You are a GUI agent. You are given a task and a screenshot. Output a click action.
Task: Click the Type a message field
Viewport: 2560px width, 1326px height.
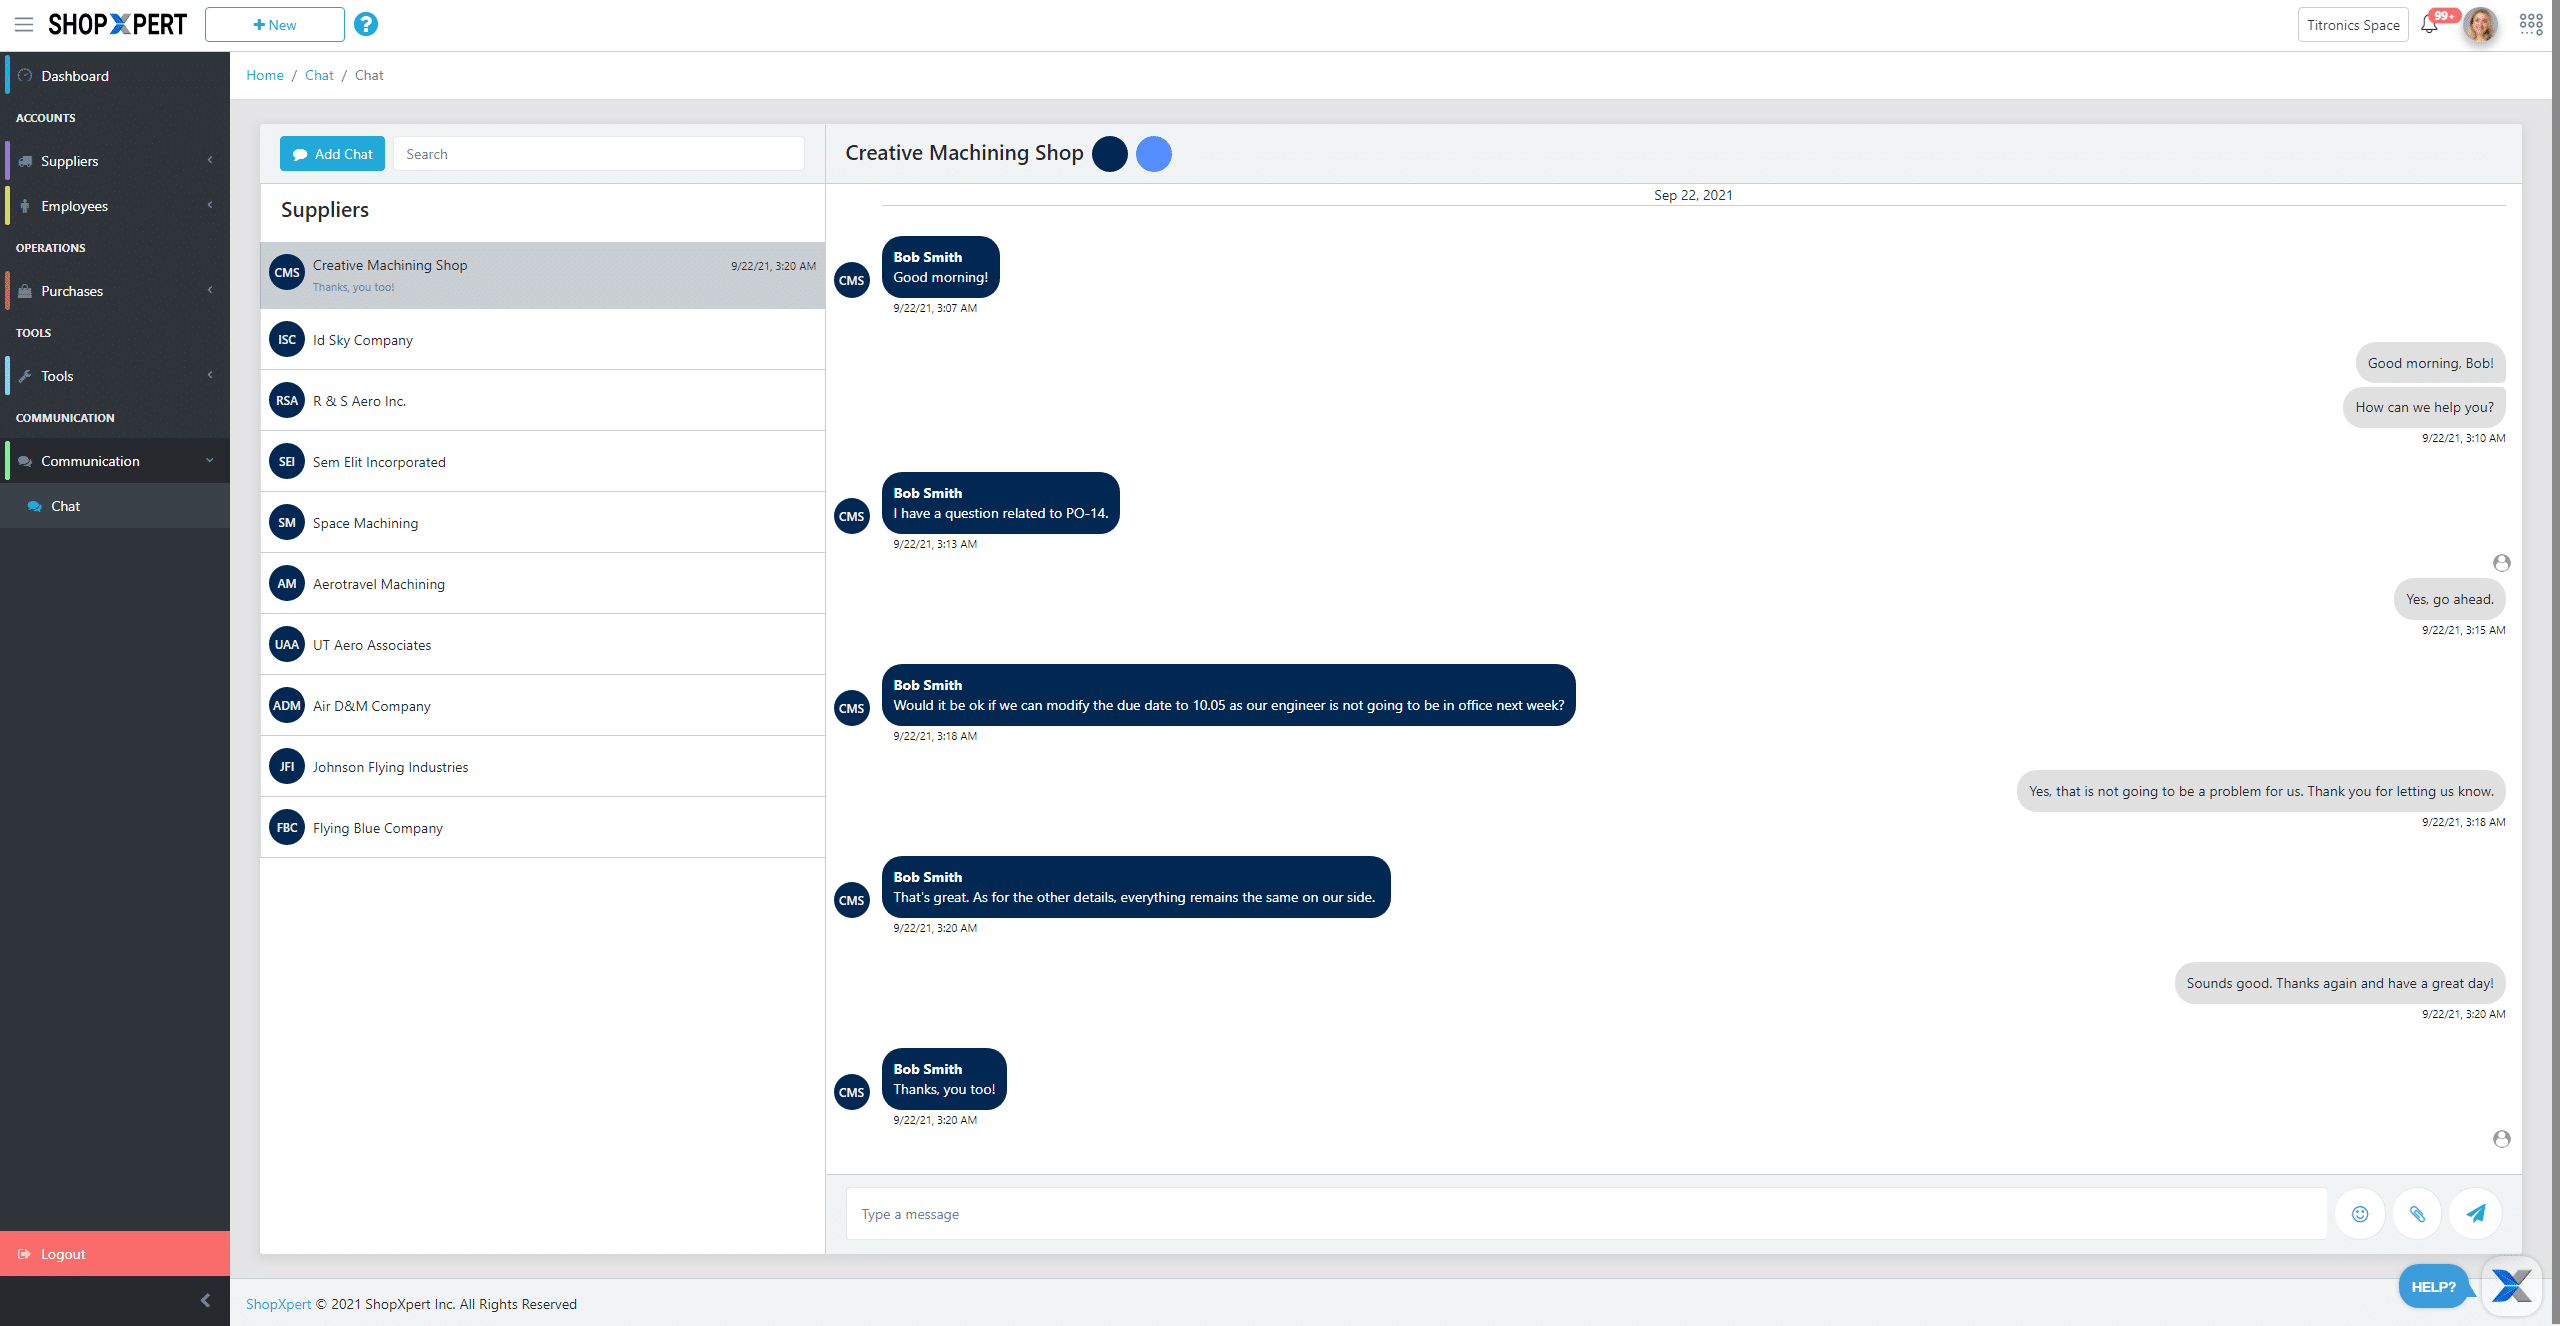point(1585,1214)
